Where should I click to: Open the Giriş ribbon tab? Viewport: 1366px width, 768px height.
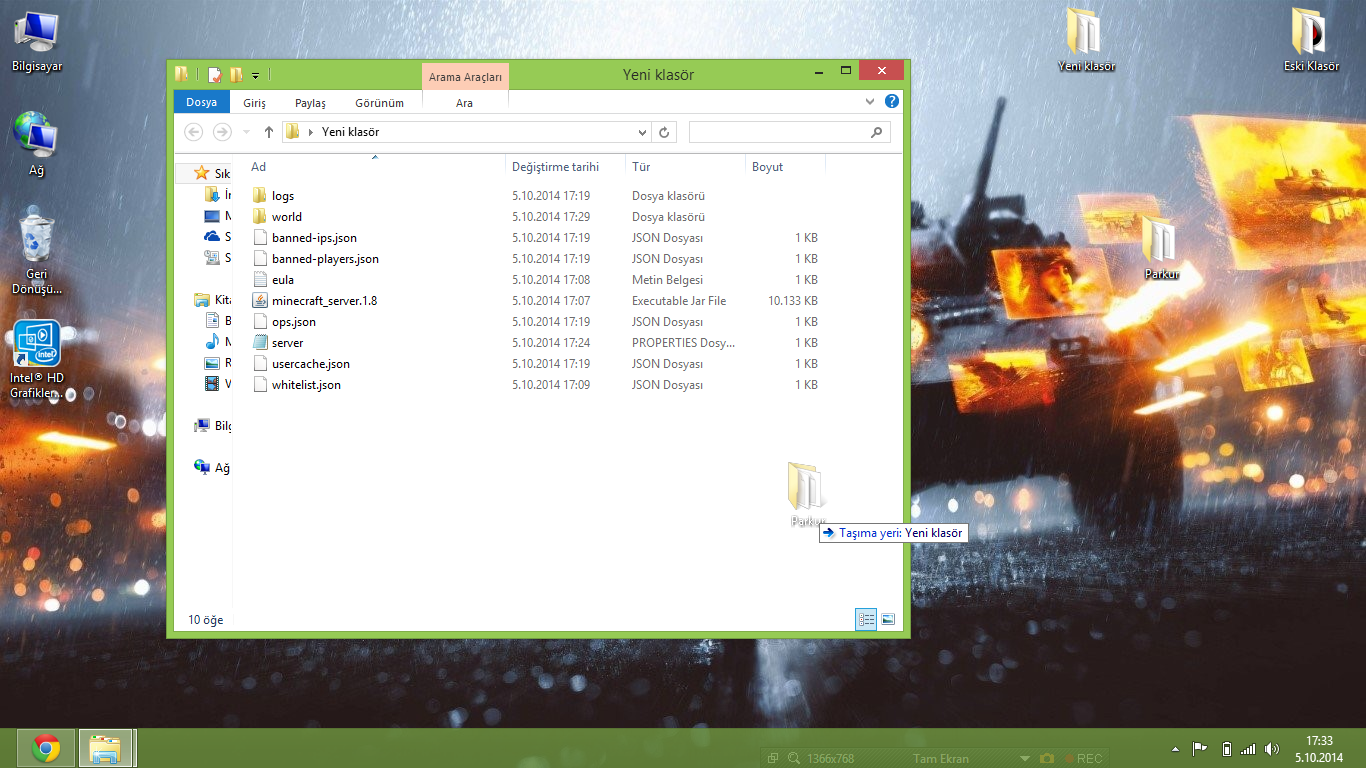(254, 103)
